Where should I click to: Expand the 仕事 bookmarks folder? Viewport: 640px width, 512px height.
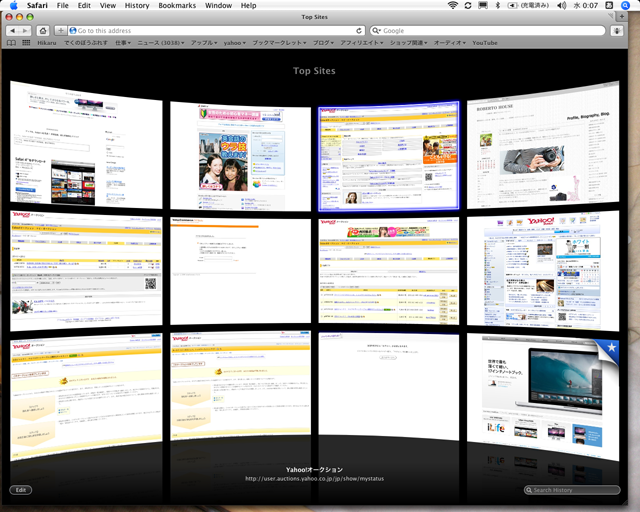123,43
